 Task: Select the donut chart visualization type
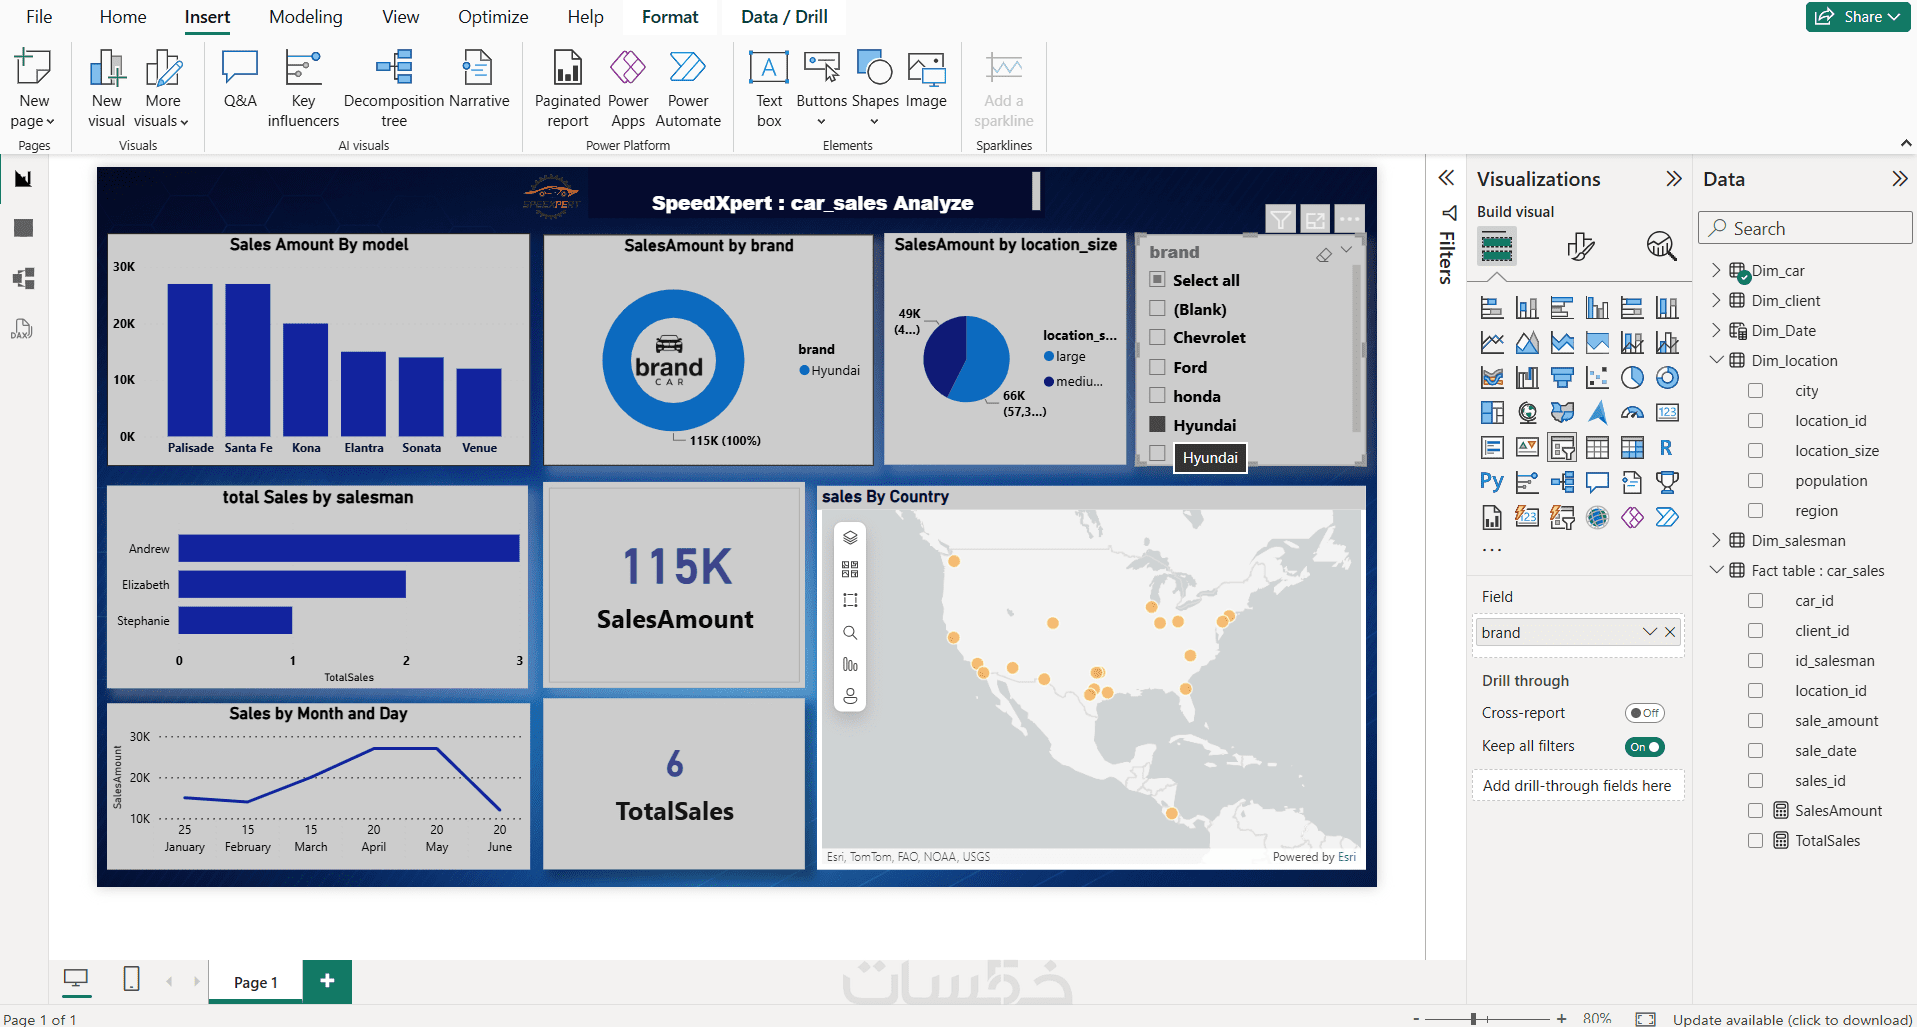(1667, 378)
